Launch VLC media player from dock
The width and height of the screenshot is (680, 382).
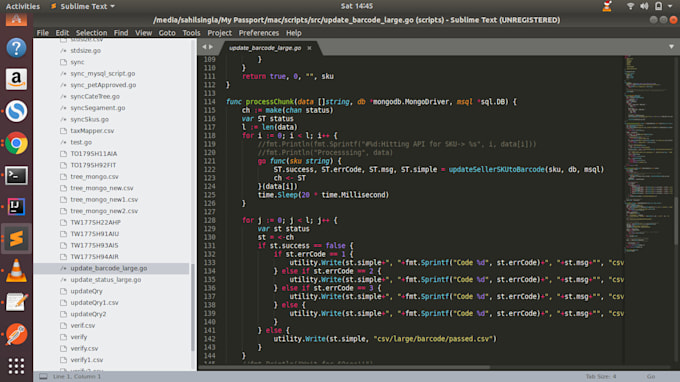[16, 271]
